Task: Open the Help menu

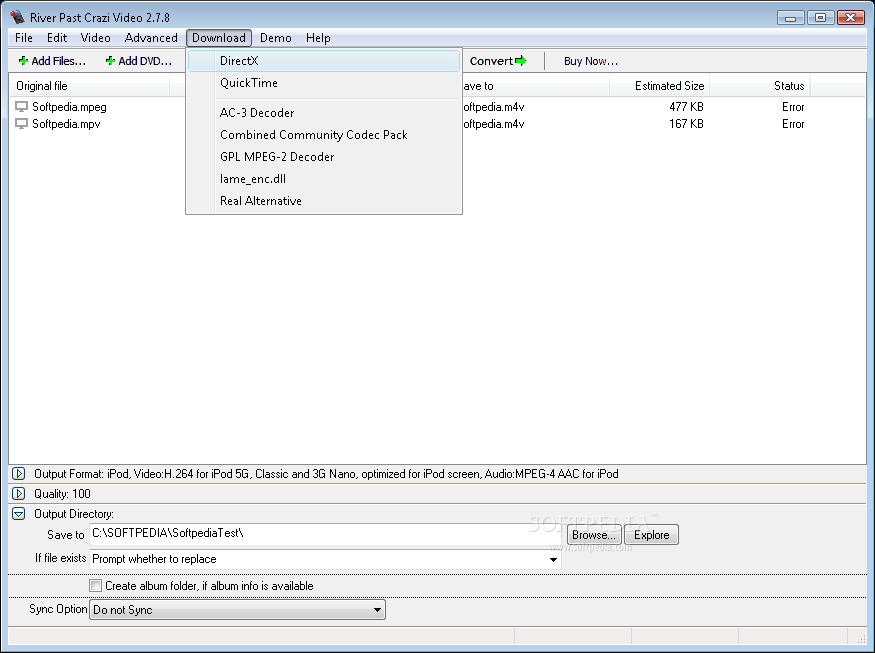Action: [x=318, y=38]
